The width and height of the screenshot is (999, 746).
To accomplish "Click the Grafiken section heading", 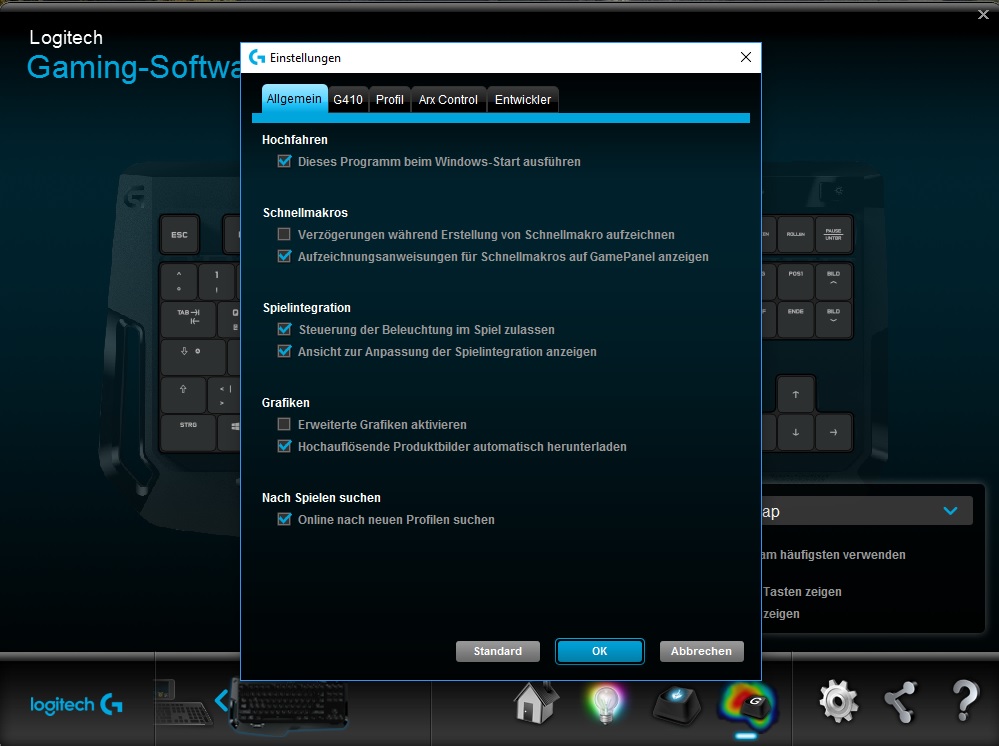I will pyautogui.click(x=285, y=403).
